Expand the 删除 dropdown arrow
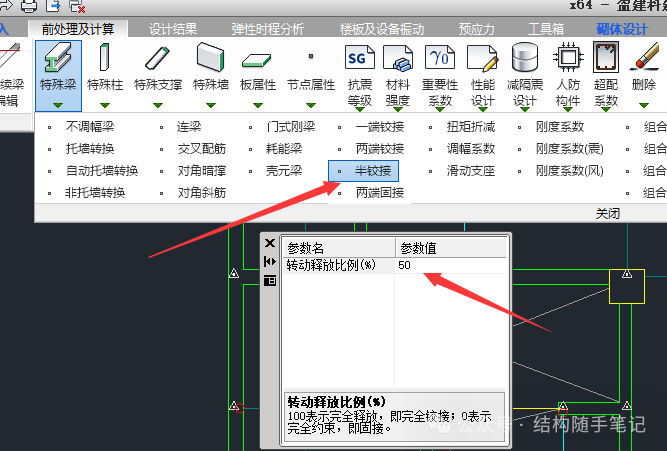Image resolution: width=667 pixels, height=451 pixels. (x=644, y=105)
